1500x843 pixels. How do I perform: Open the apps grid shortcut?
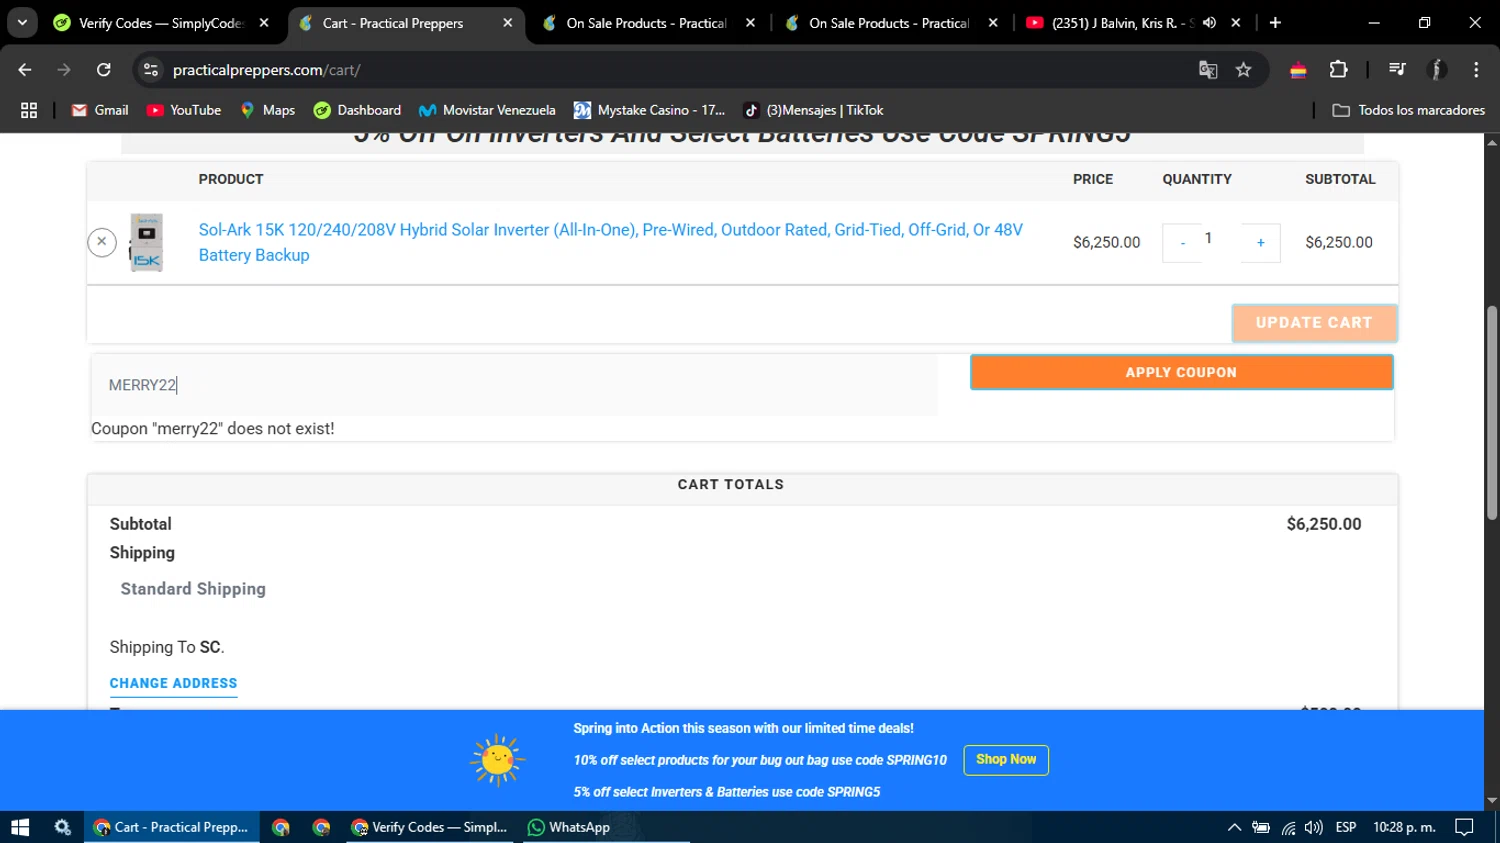pos(29,110)
